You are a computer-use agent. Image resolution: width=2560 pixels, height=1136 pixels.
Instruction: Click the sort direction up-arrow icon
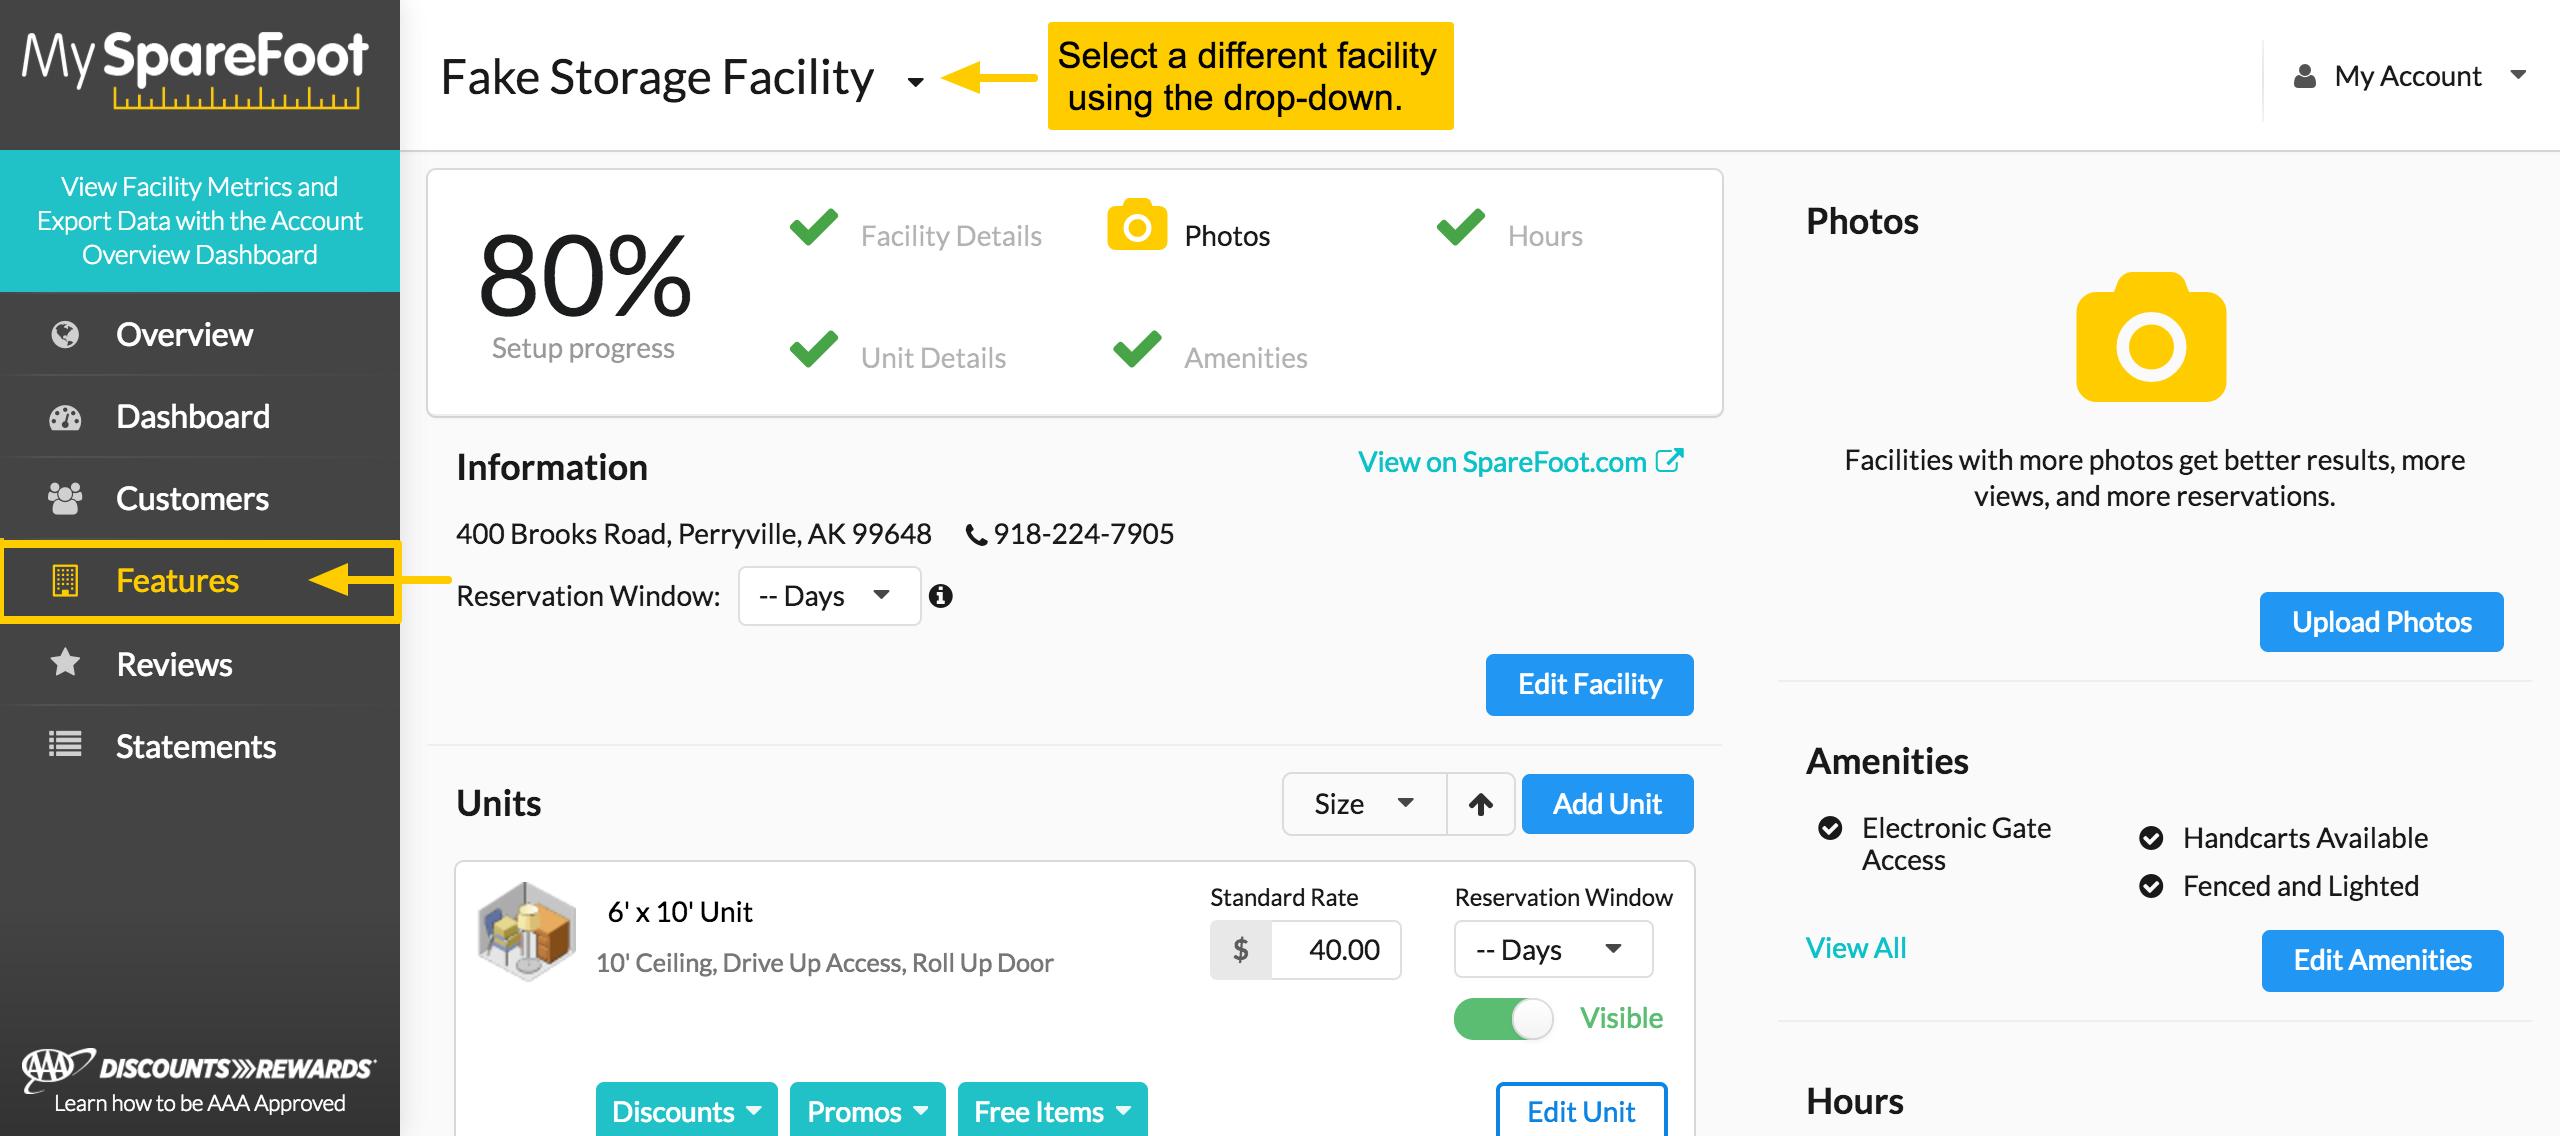(x=1481, y=804)
